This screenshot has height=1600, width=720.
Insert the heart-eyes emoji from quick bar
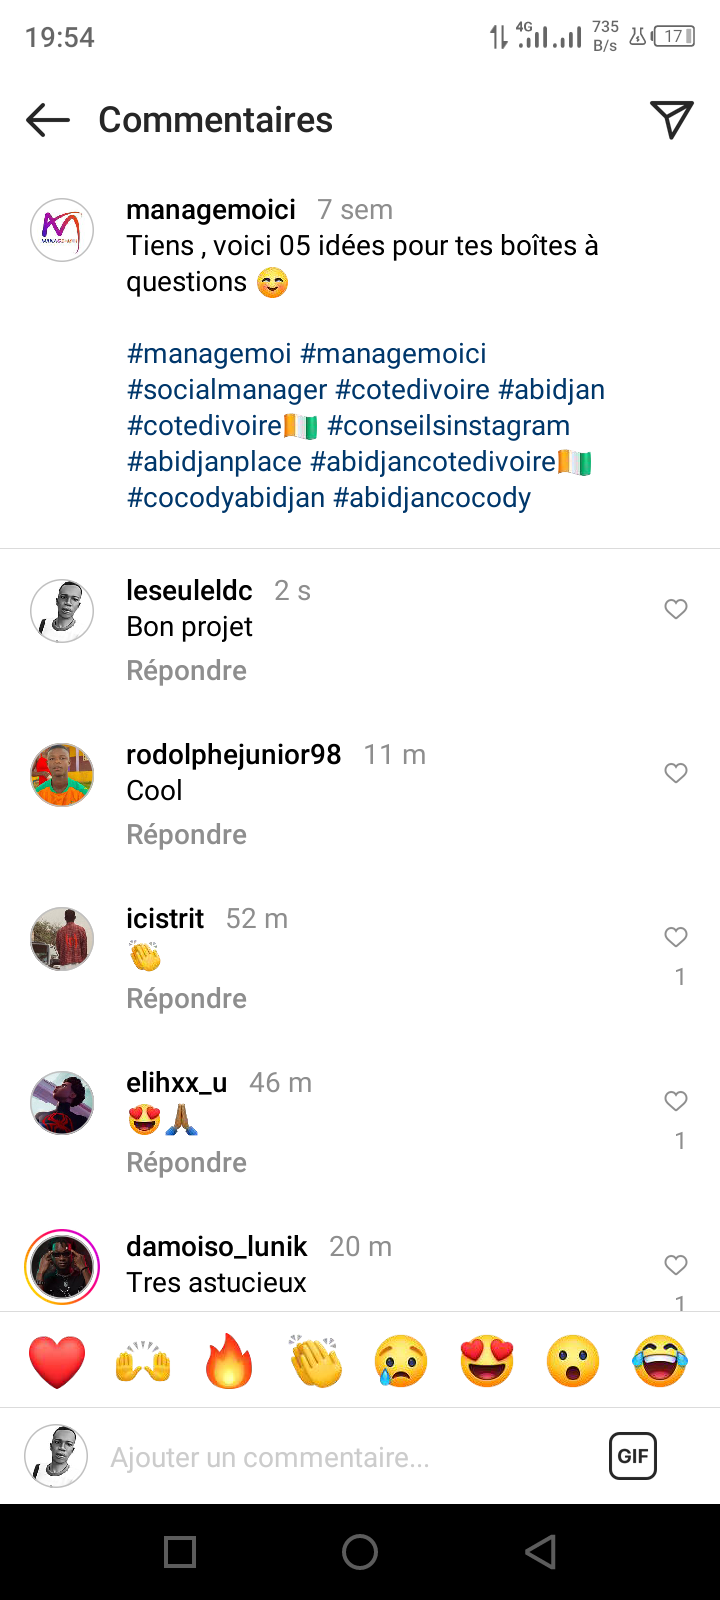487,1361
